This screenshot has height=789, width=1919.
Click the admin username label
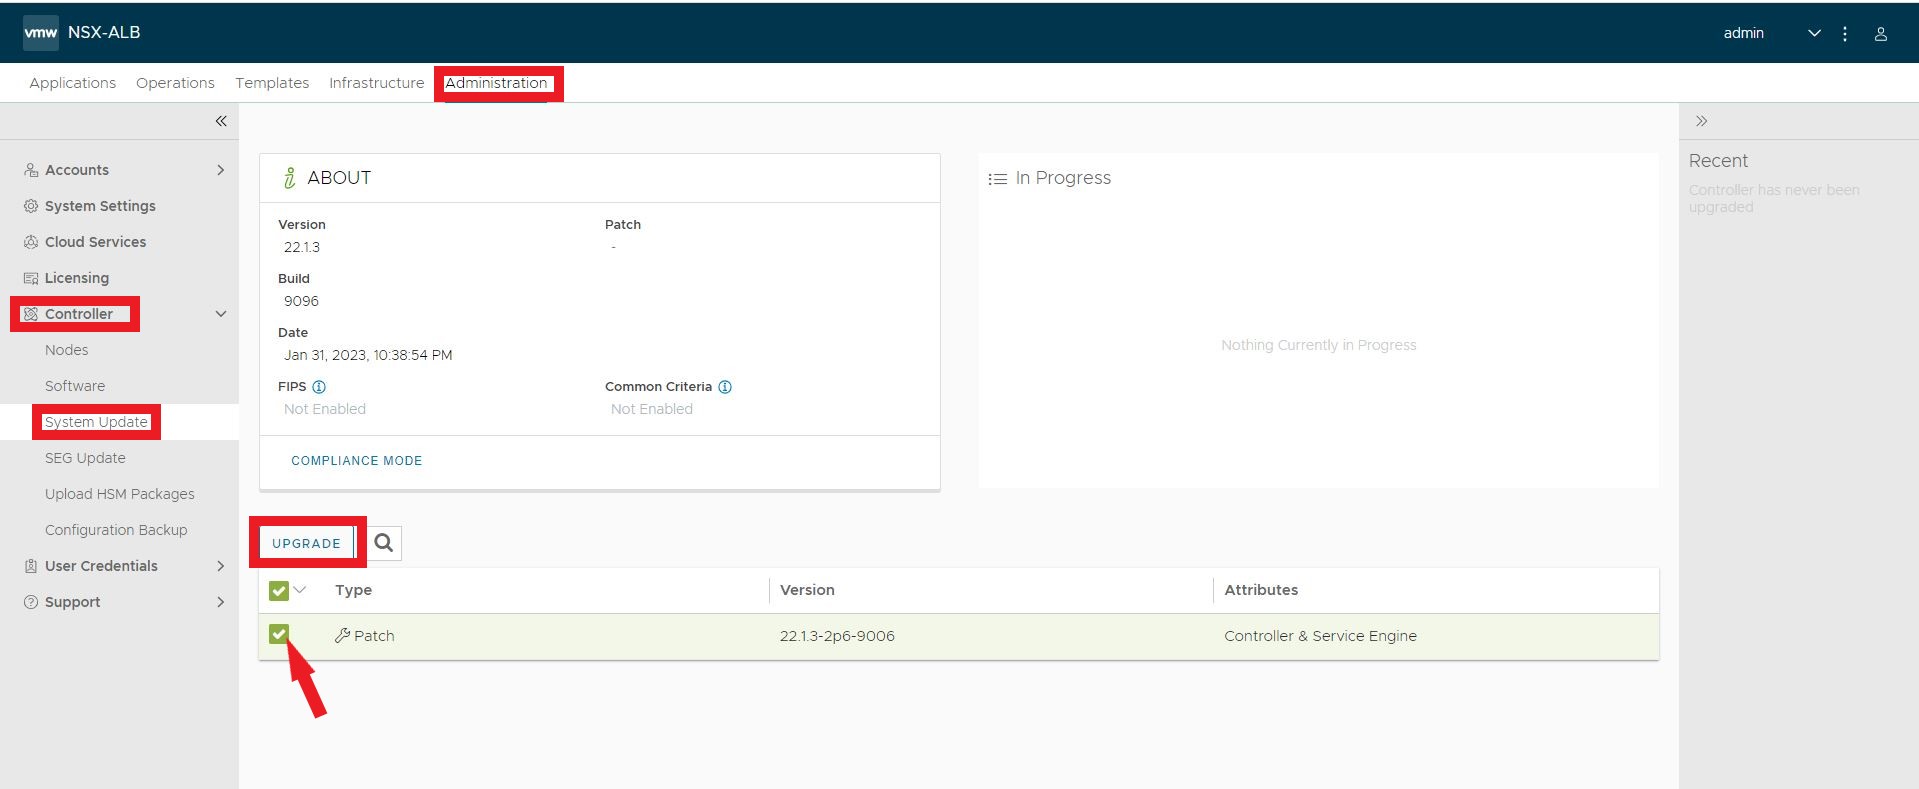click(1743, 33)
